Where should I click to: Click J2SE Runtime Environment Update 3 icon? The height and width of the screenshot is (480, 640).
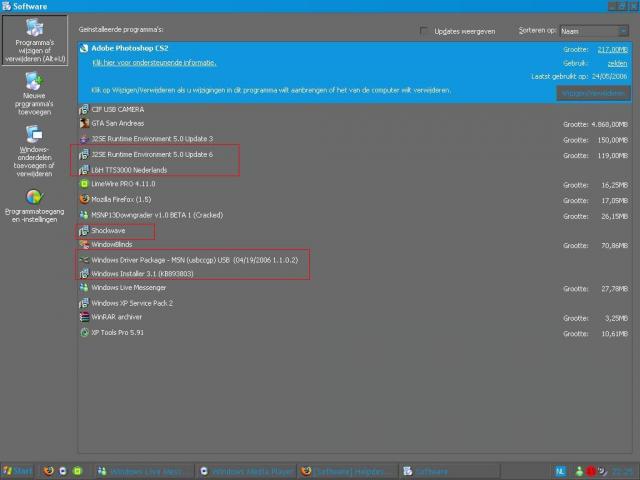(x=84, y=139)
